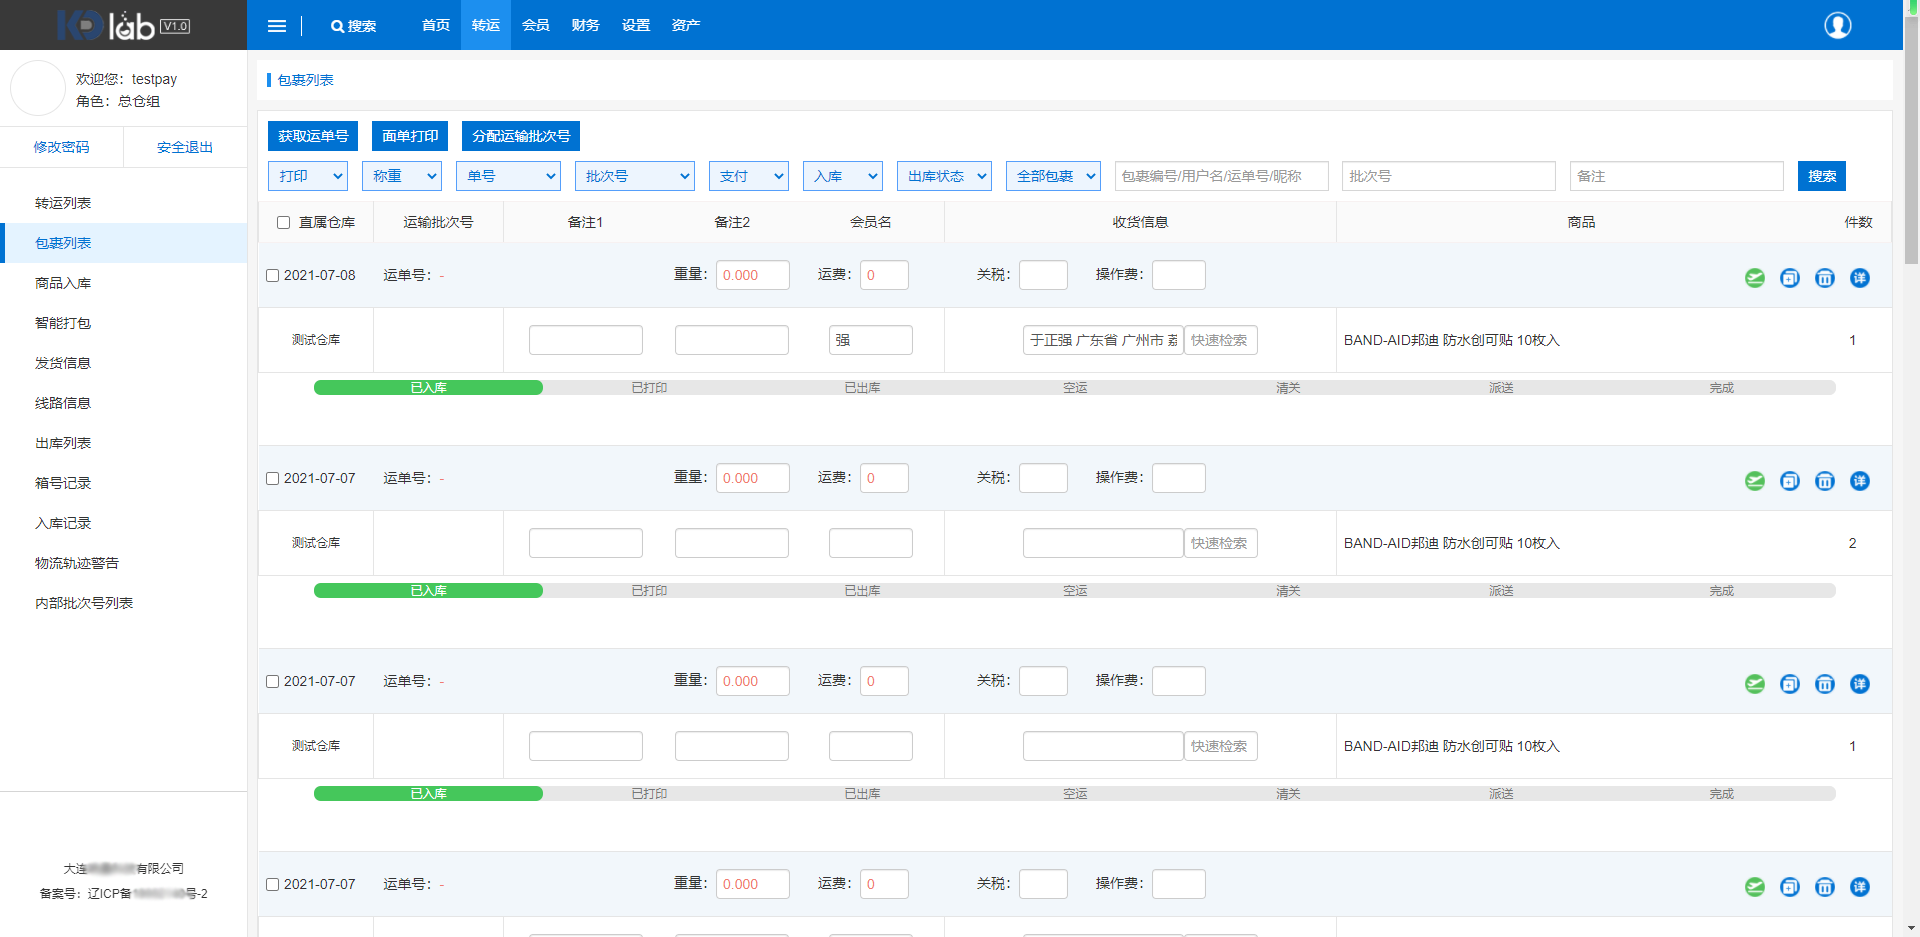
Task: Click copy-add icon on 2021-07-07 package with 2 pieces
Action: coord(1790,481)
